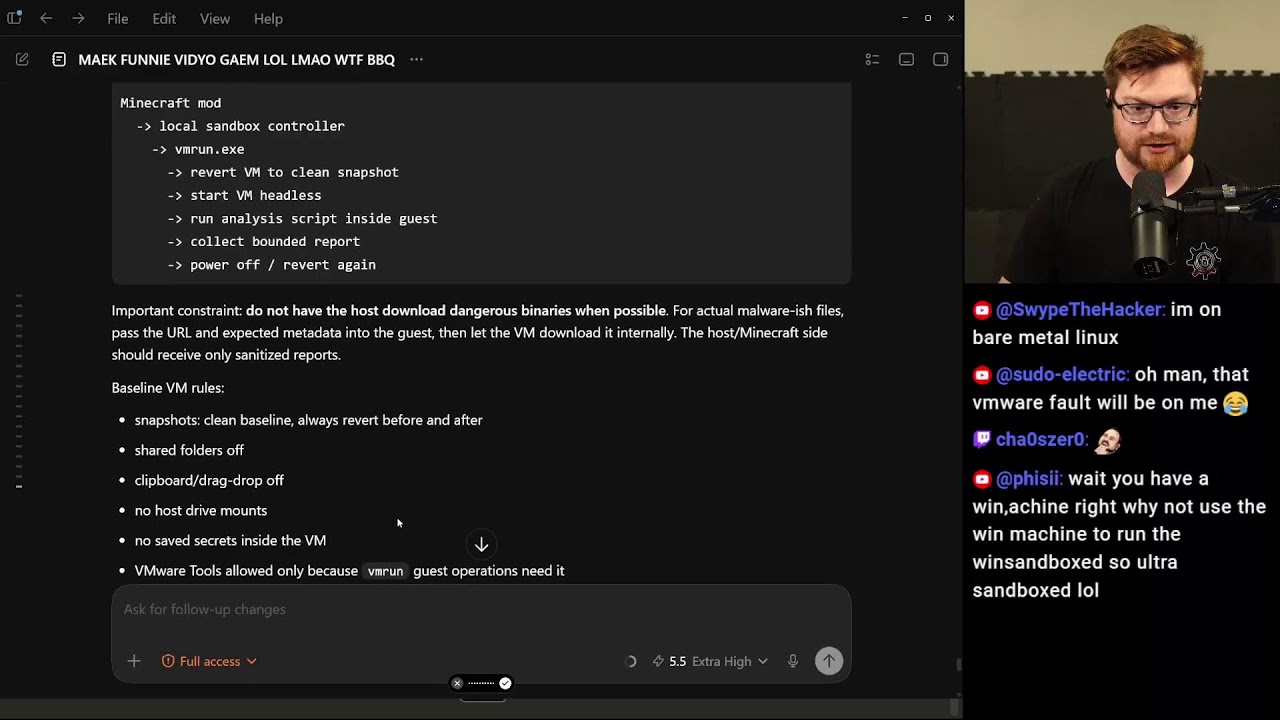Expand the Full access permissions dropdown
This screenshot has height=720, width=1280.
[x=209, y=661]
